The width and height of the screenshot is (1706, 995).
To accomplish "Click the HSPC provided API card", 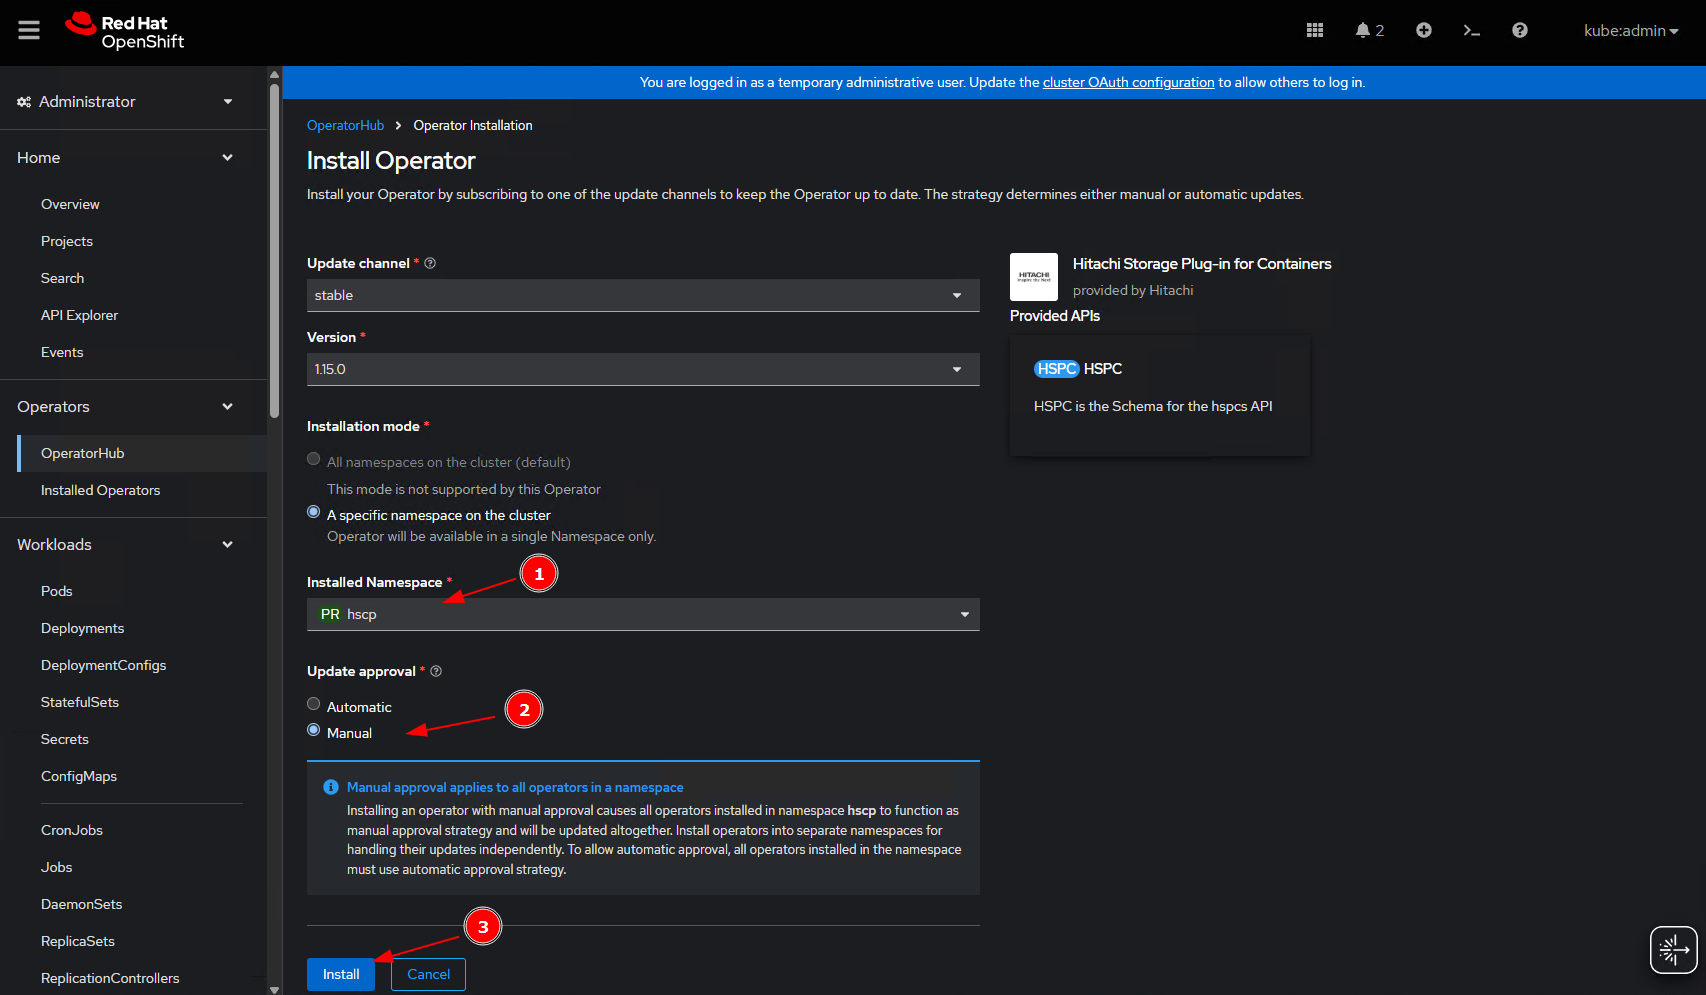I will [1160, 395].
